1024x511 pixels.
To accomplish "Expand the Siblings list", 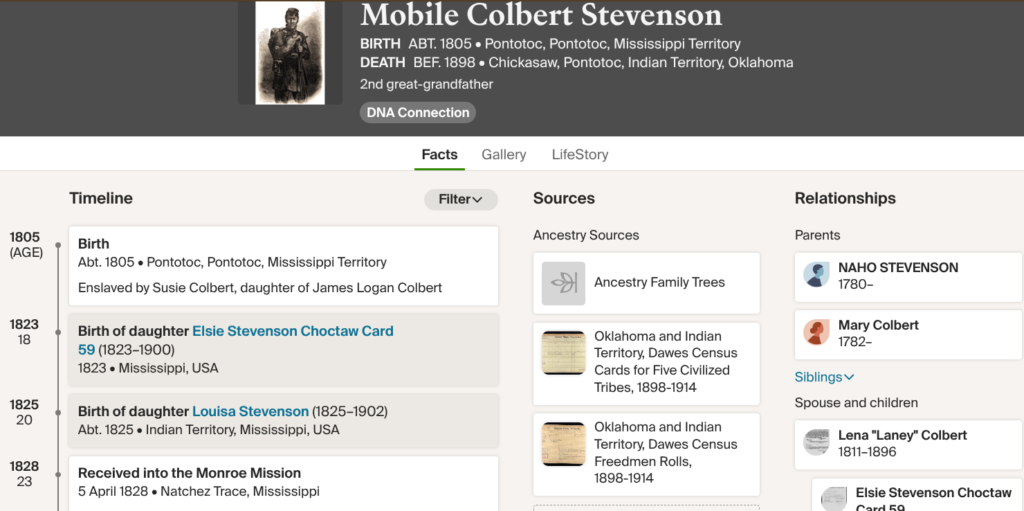I will (824, 377).
